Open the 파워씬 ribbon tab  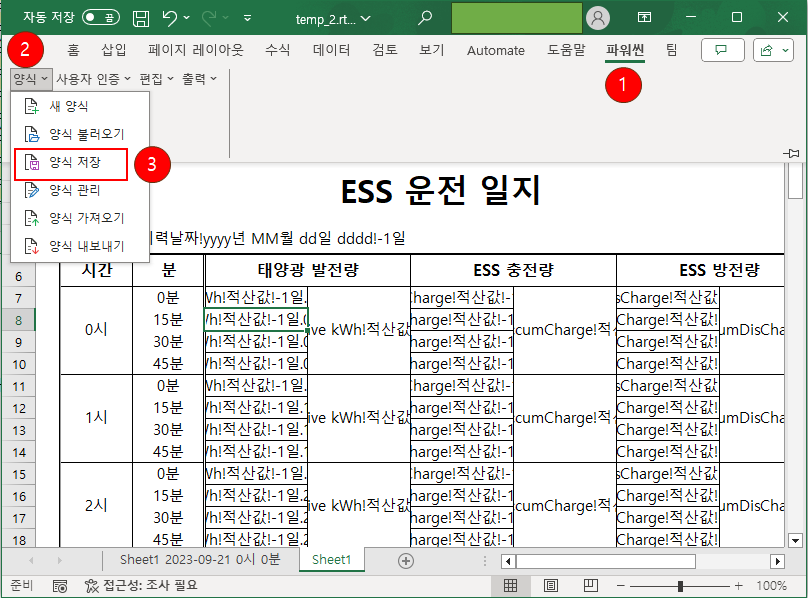click(625, 50)
